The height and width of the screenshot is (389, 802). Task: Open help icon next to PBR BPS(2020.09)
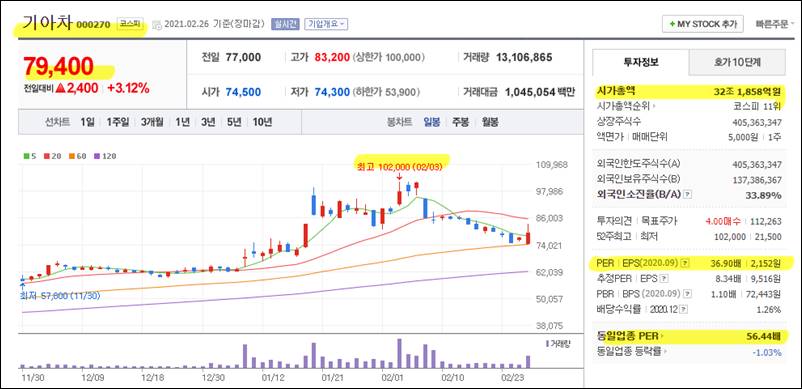coord(688,294)
